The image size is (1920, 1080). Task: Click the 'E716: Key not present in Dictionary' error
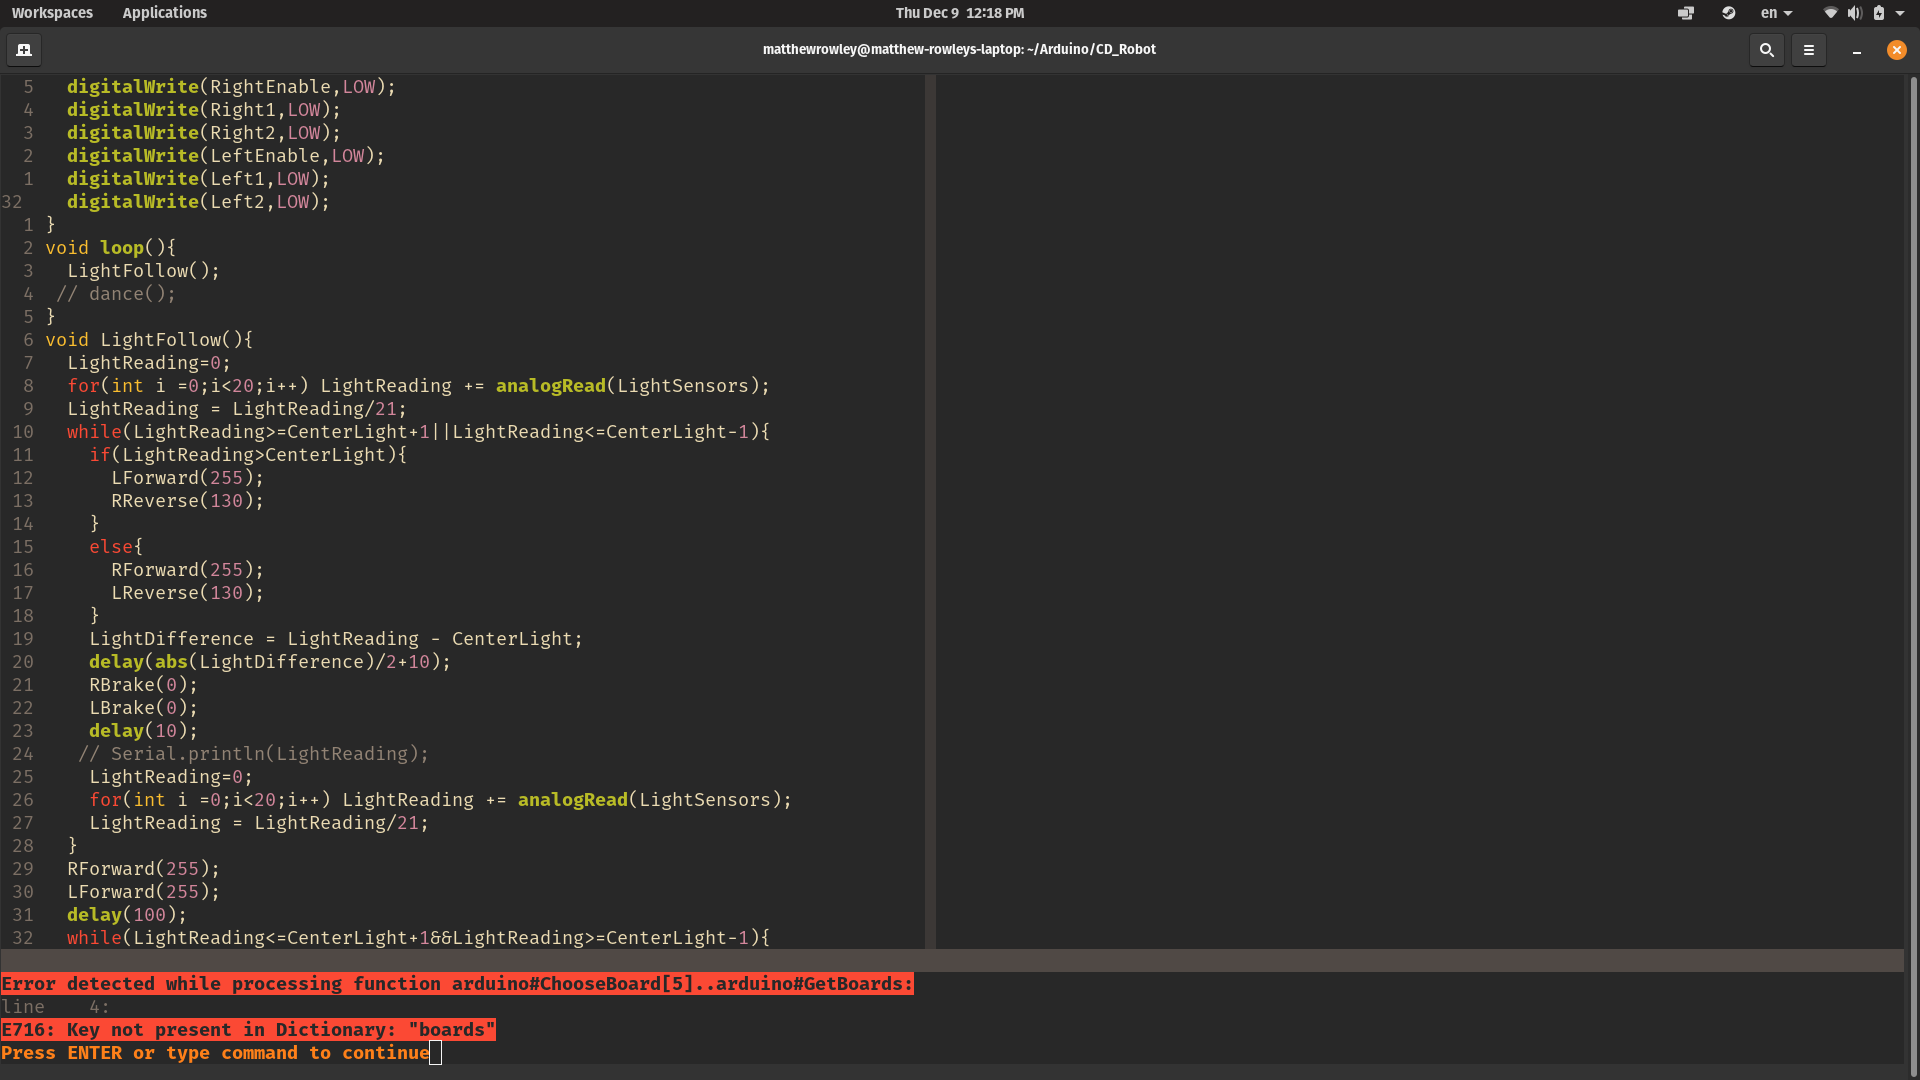tap(248, 1030)
